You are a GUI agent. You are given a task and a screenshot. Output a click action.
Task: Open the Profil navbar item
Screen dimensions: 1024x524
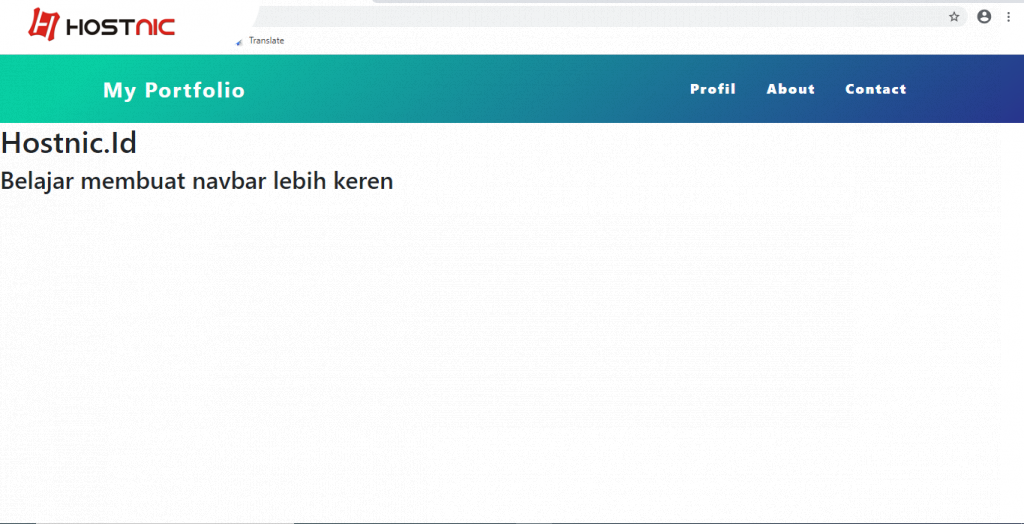coord(712,89)
